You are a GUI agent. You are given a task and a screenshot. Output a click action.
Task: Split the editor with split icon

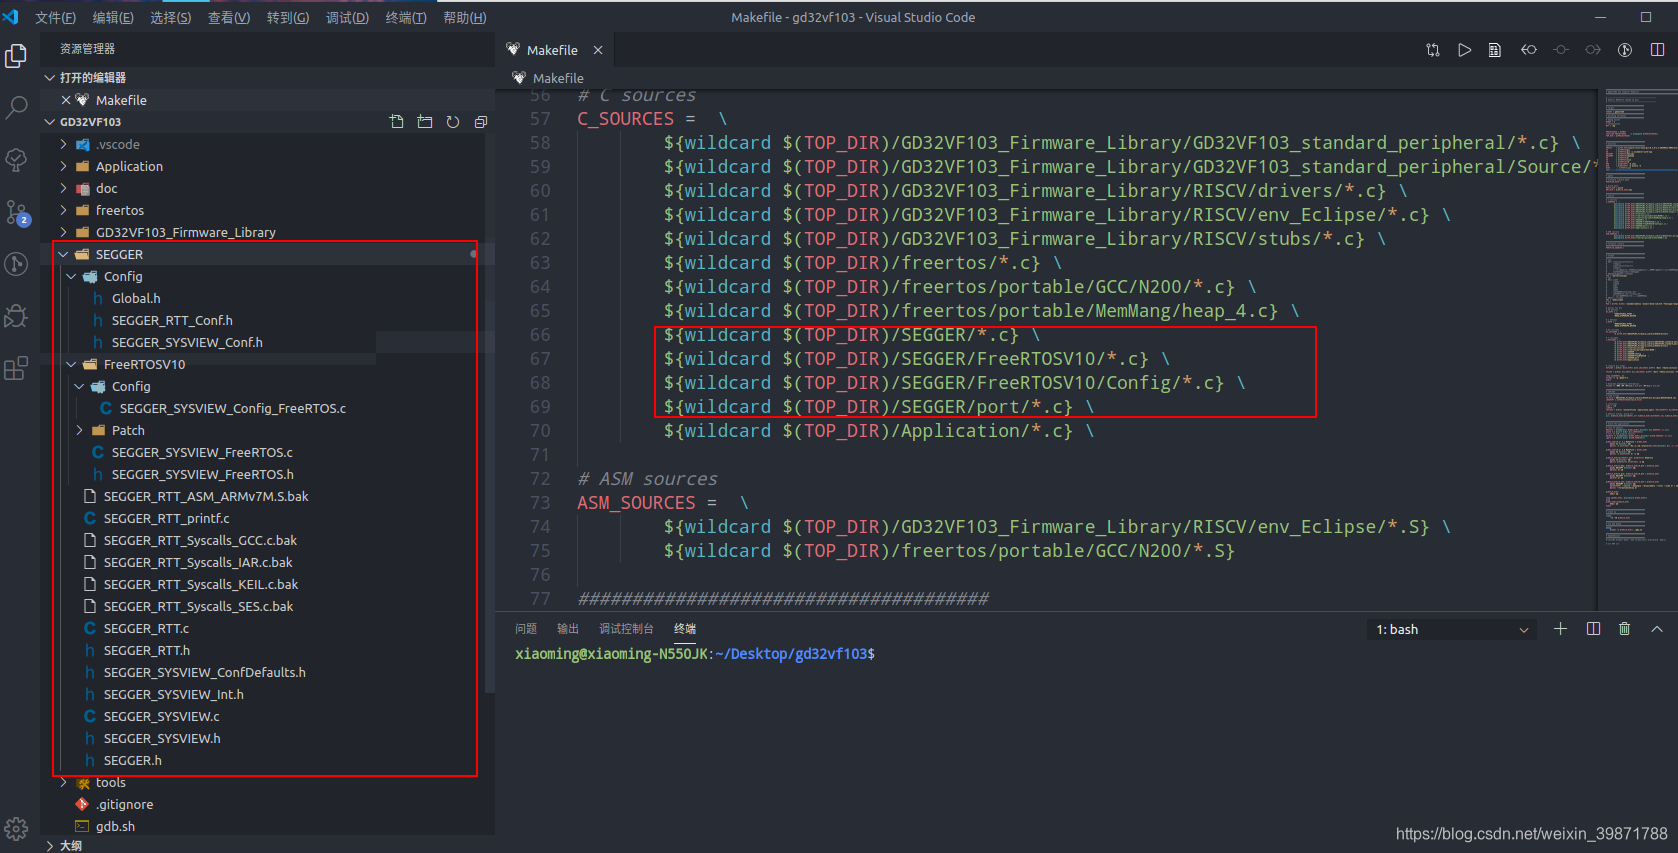[x=1657, y=50]
